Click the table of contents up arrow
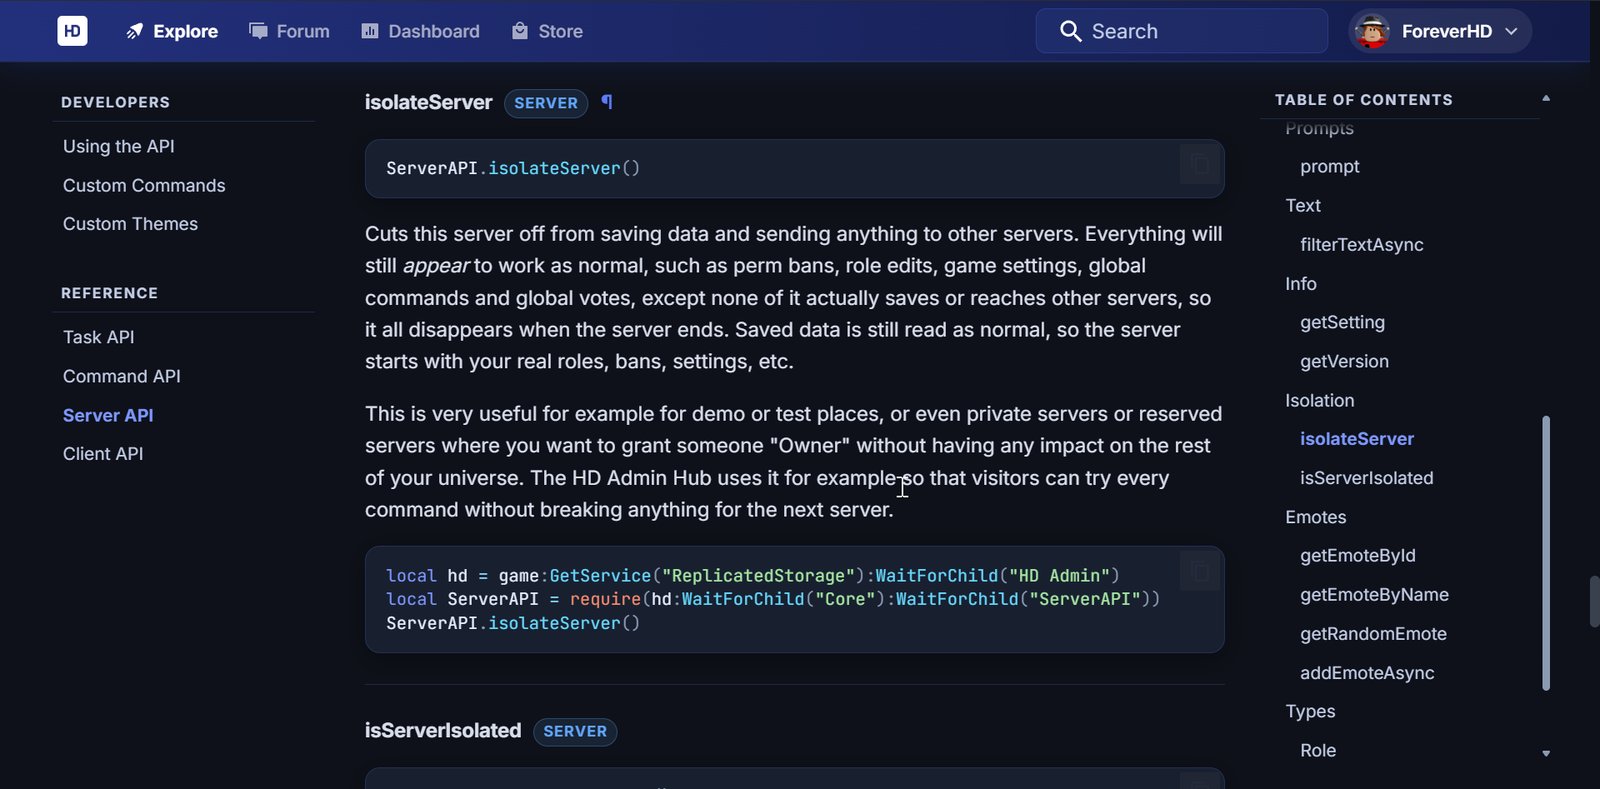The image size is (1600, 789). coord(1546,98)
